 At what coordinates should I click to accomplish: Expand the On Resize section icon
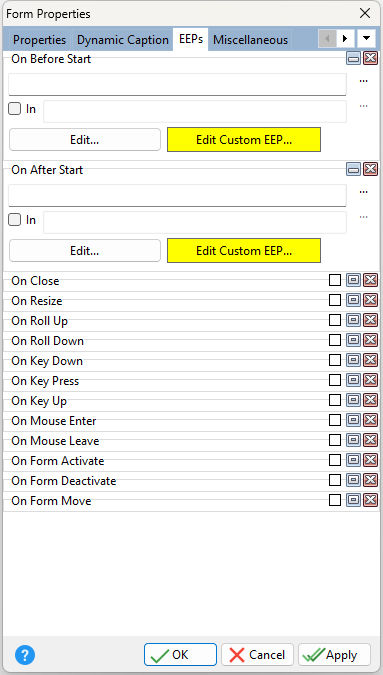[x=354, y=300]
